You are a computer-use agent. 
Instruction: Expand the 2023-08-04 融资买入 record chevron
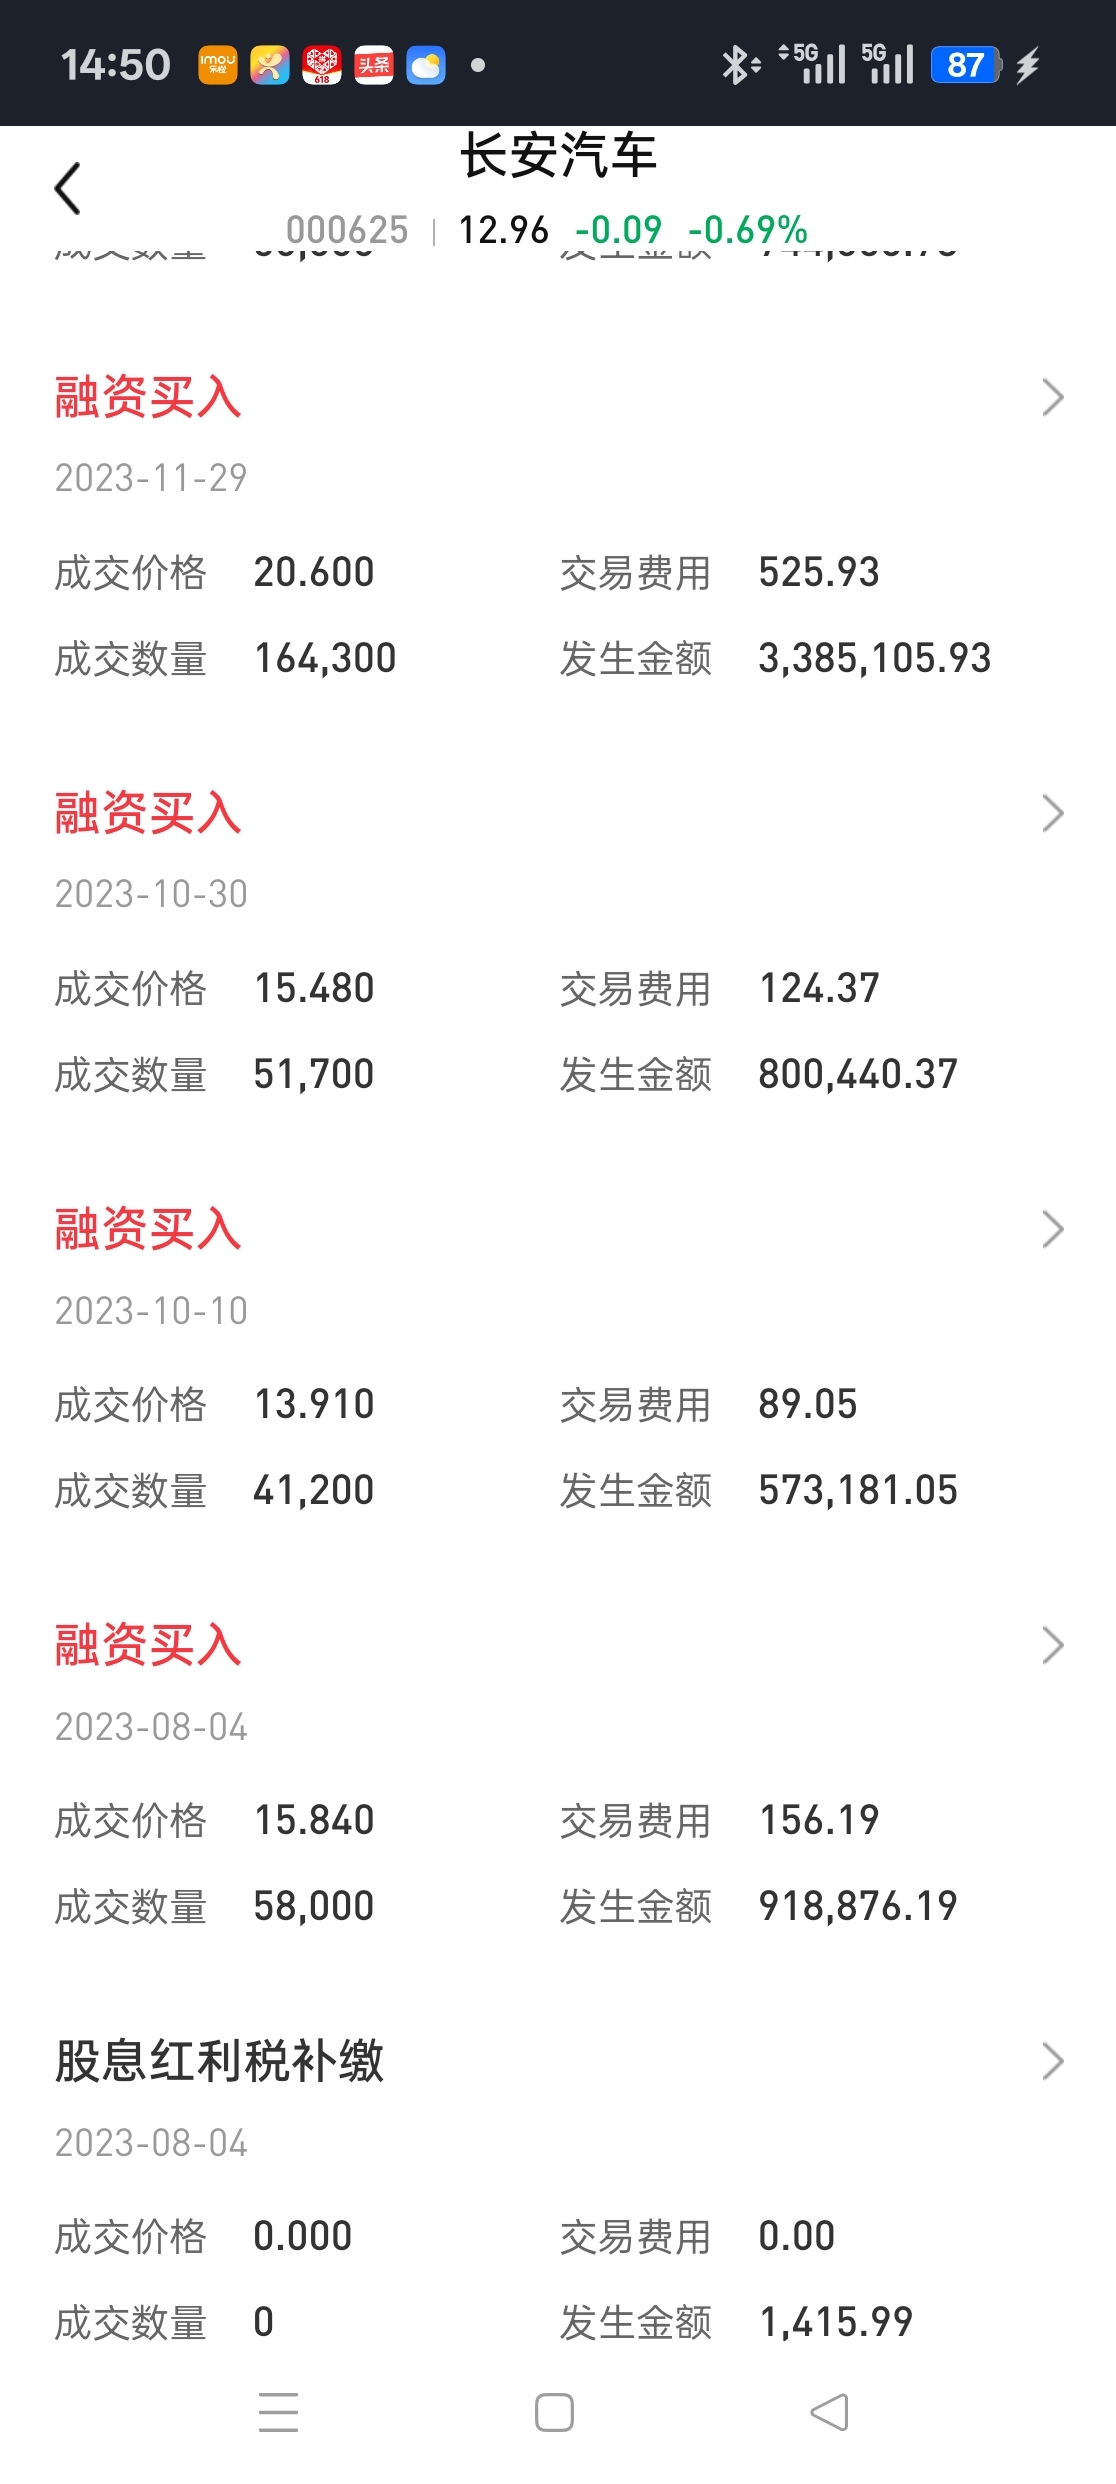[x=1052, y=1645]
